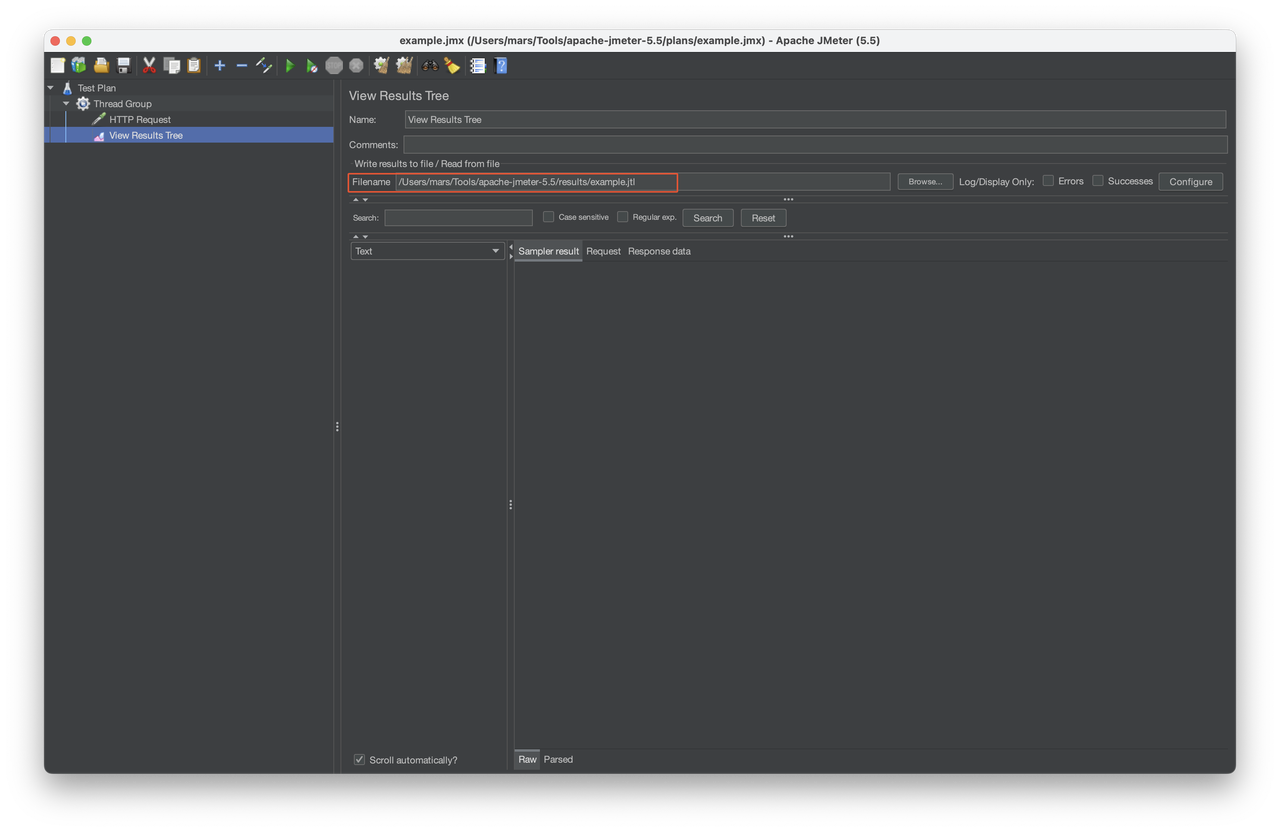This screenshot has height=832, width=1280.
Task: Open the Function Helper dialog icon
Action: (478, 66)
